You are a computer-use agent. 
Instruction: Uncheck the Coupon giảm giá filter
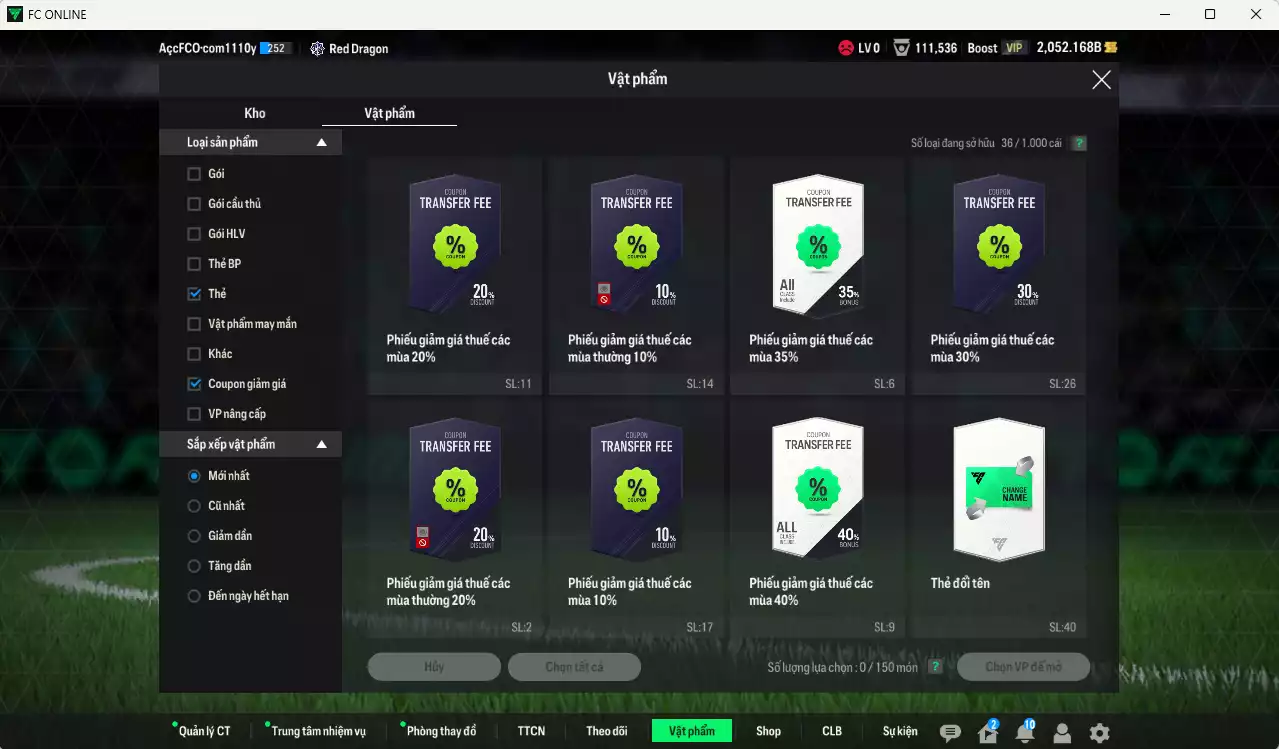point(194,384)
